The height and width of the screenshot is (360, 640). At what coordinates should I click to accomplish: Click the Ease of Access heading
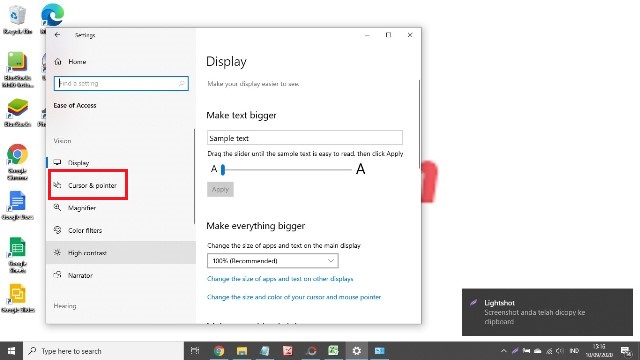(75, 105)
